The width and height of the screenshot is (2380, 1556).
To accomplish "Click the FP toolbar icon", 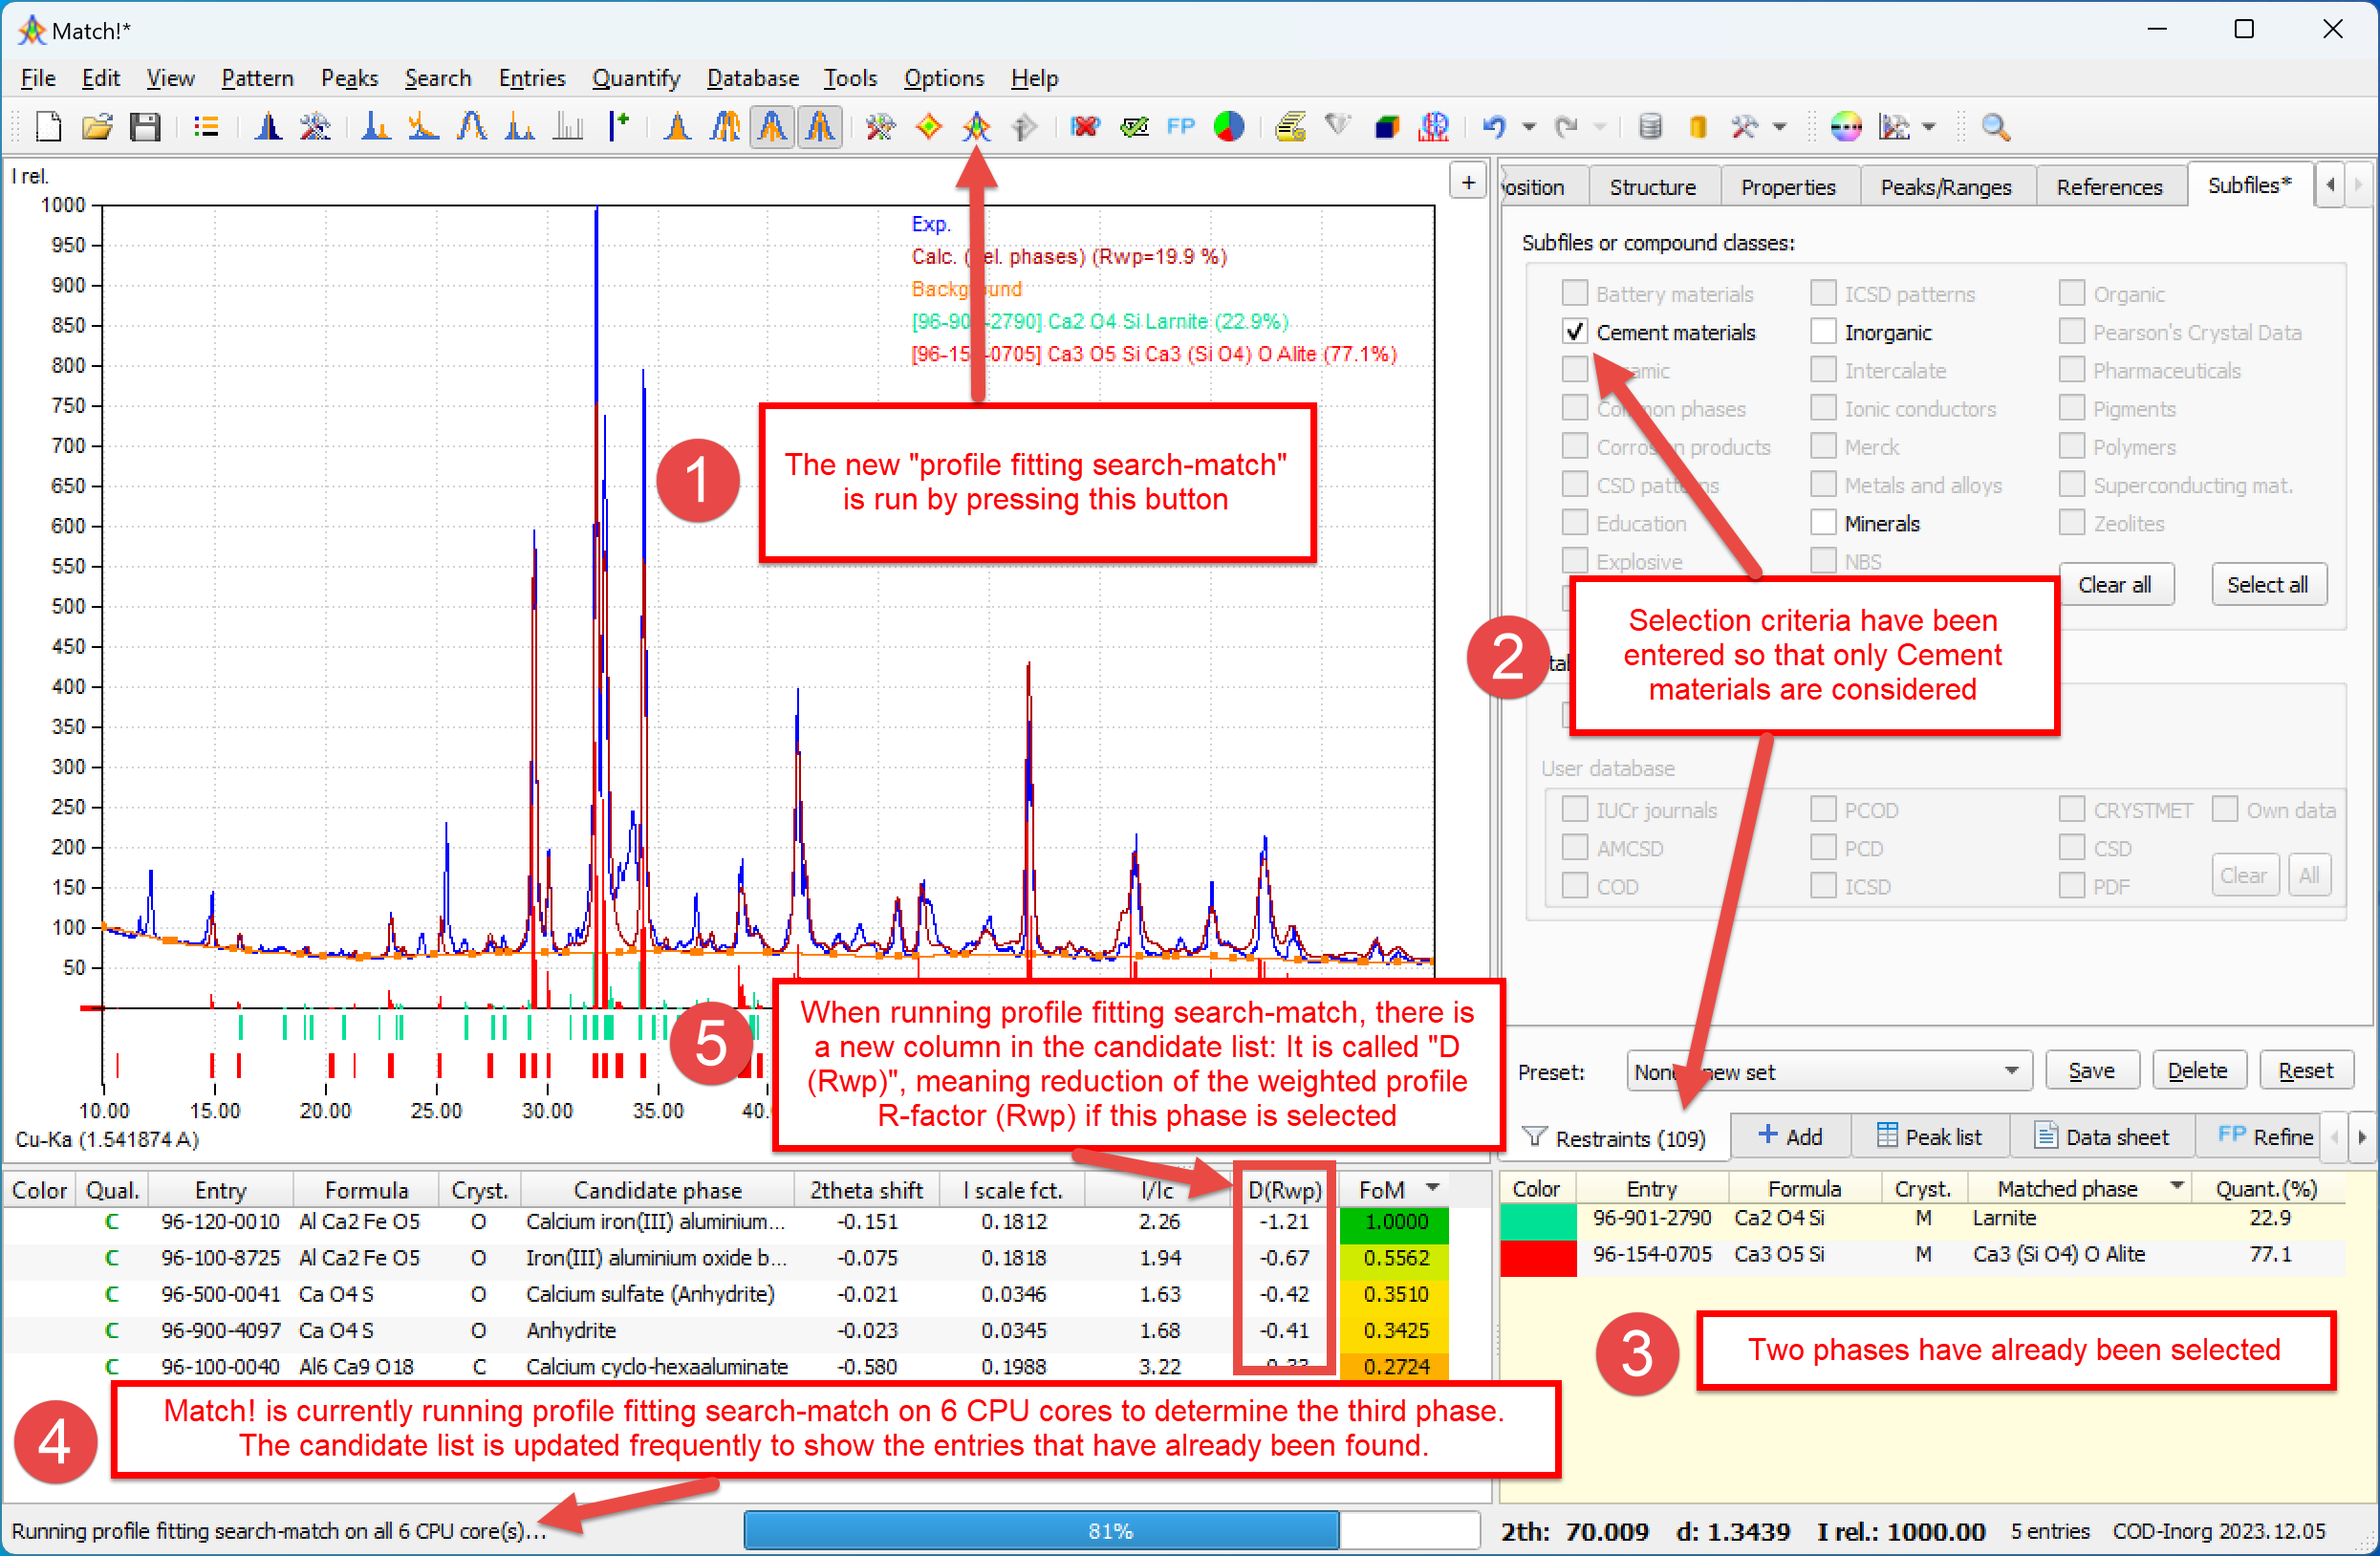I will [x=1181, y=127].
